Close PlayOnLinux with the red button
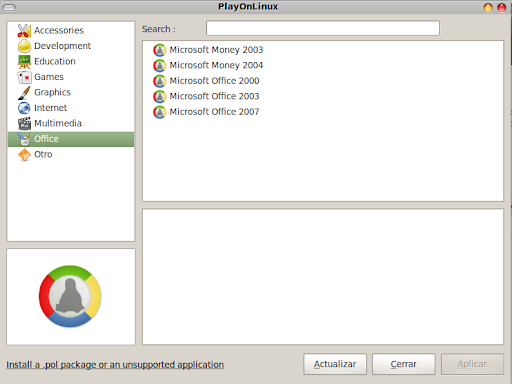 tap(502, 7)
